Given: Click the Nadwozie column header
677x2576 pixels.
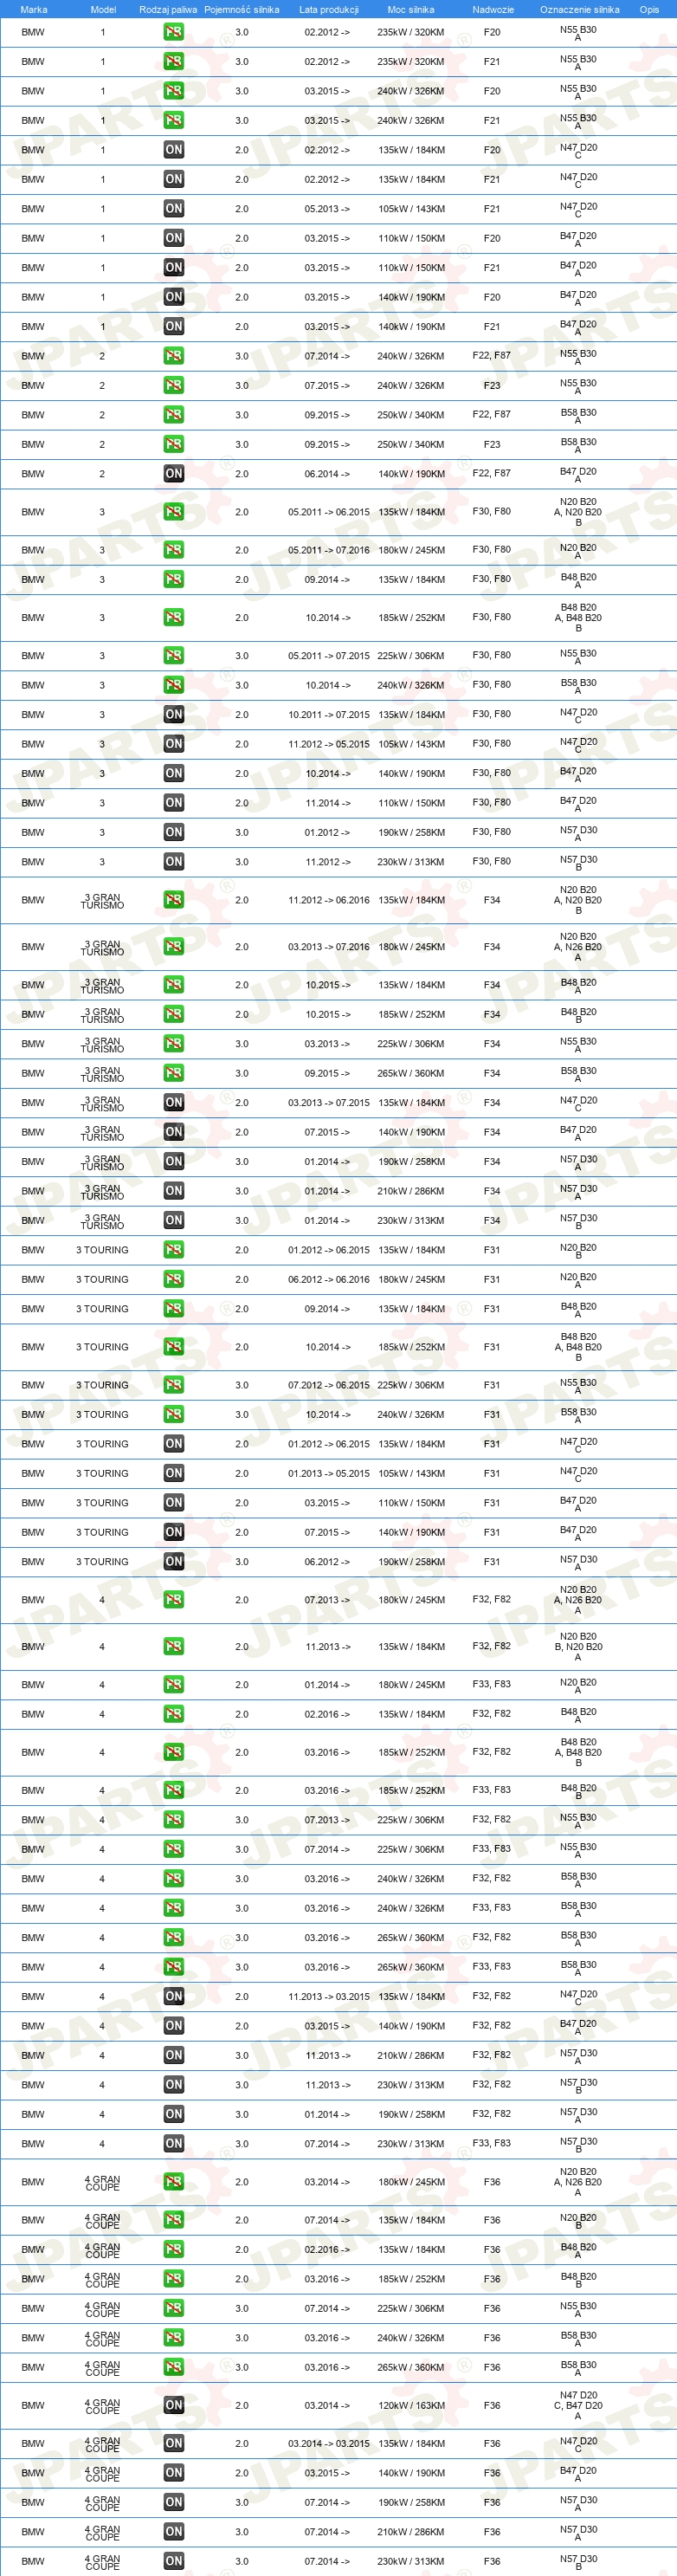Looking at the screenshot, I should point(492,9).
